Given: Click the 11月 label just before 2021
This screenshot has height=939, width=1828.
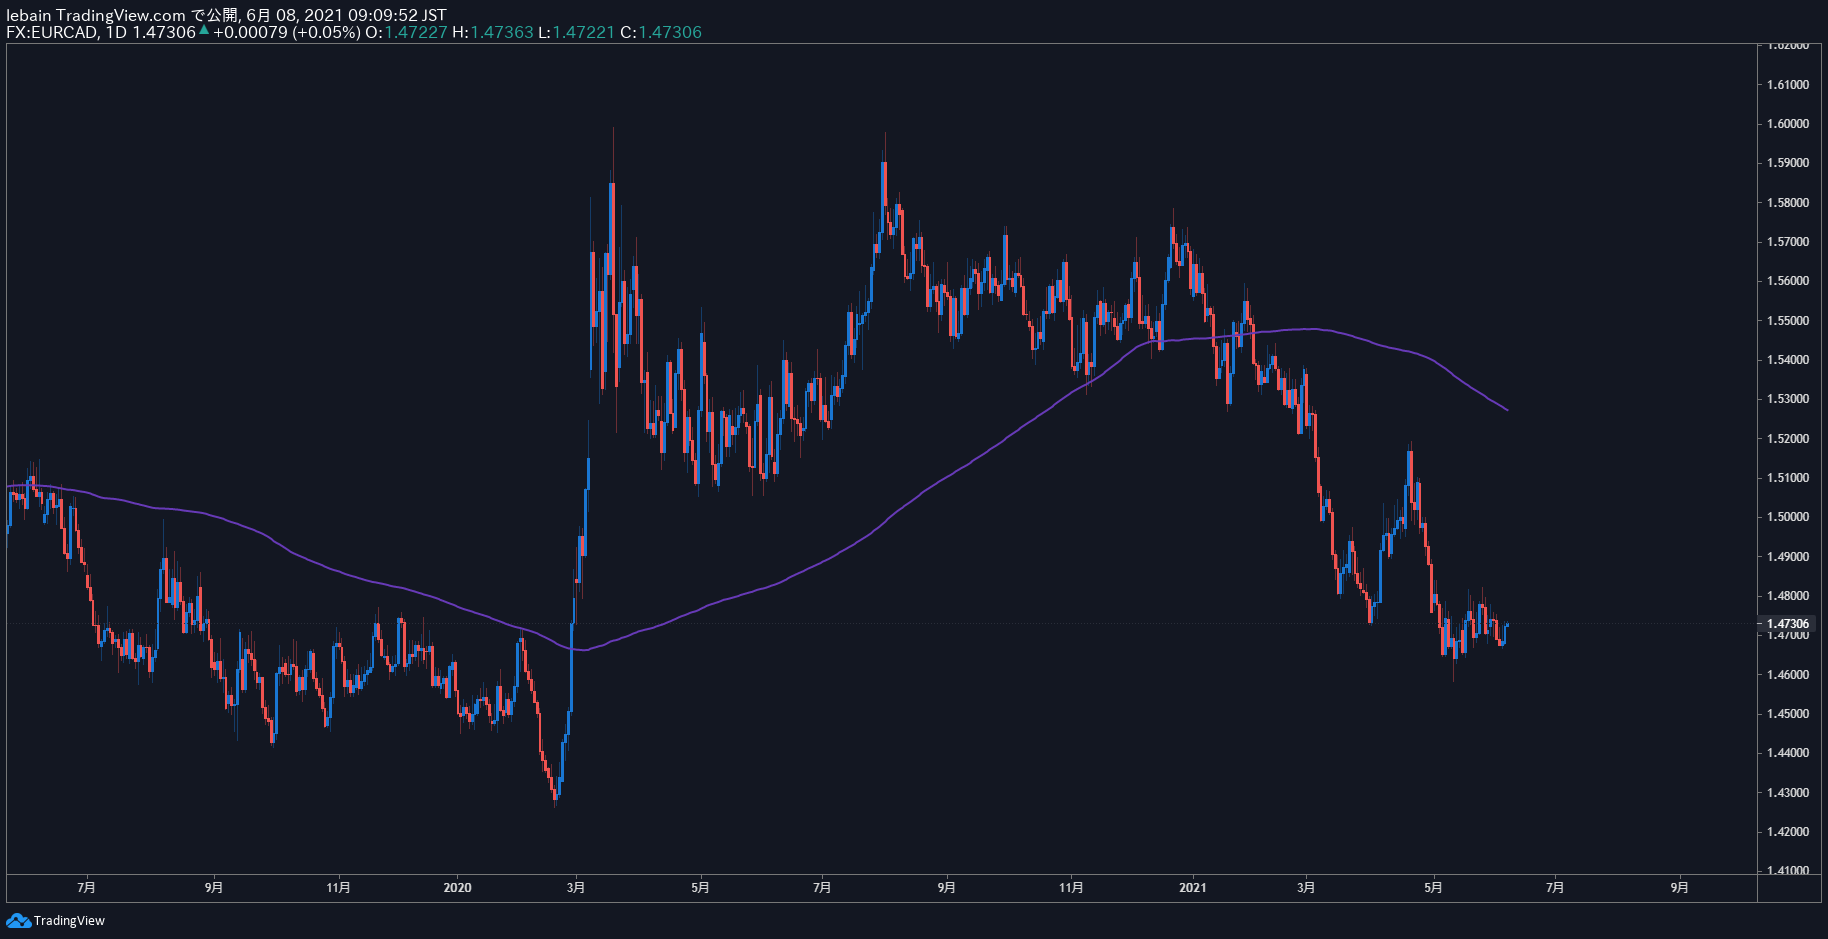Looking at the screenshot, I should click(x=1071, y=887).
